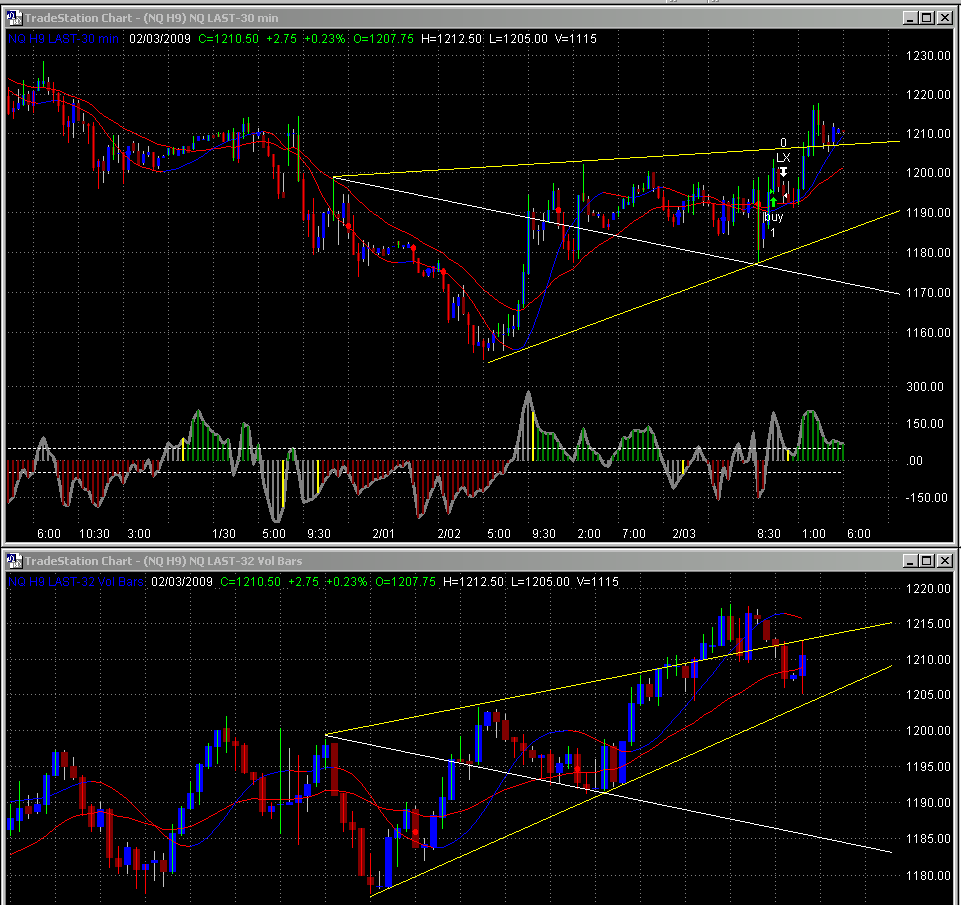Click C=1210.50 in the Vol Bars status line
Viewport: 961px width, 905px height.
tap(251, 581)
